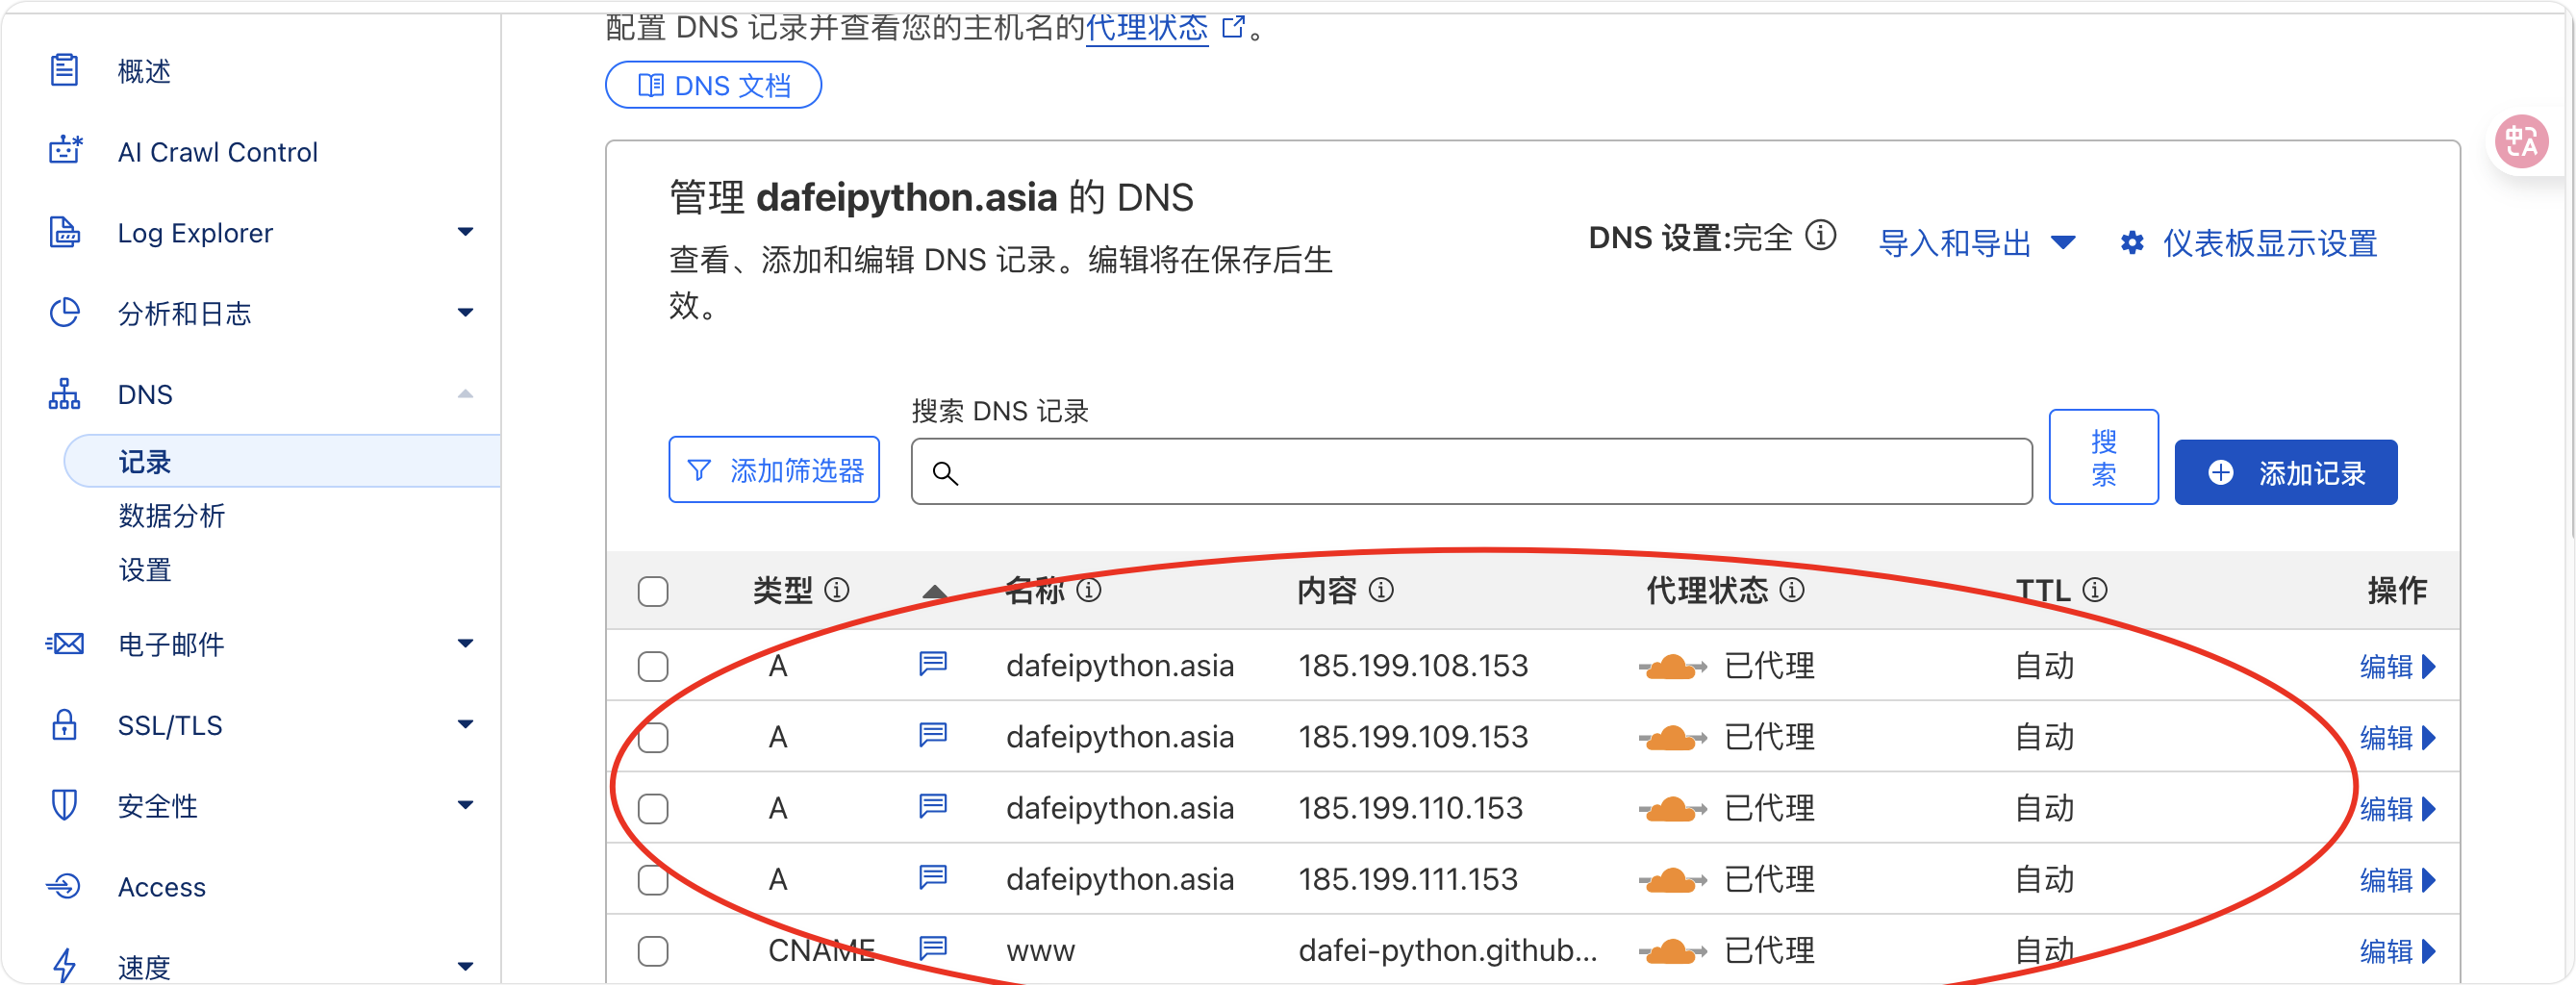
Task: Click the info icon beside TTL header
Action: point(2094,590)
